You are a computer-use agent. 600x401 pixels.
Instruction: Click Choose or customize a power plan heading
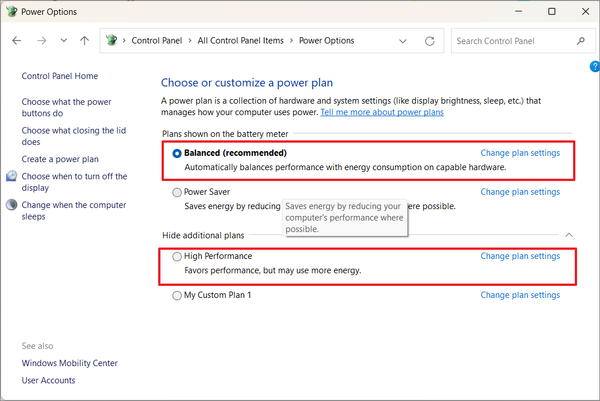click(x=247, y=83)
